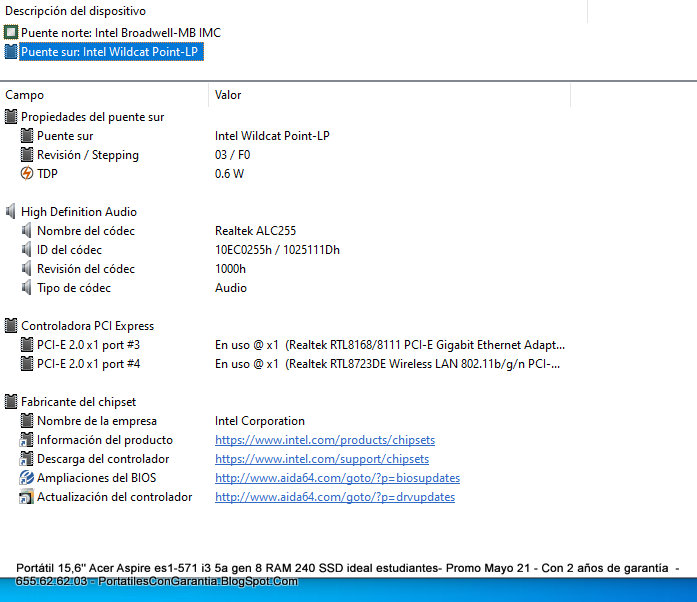Select the Tipo de códec label
Screen dimensions: 697x602
click(x=74, y=288)
